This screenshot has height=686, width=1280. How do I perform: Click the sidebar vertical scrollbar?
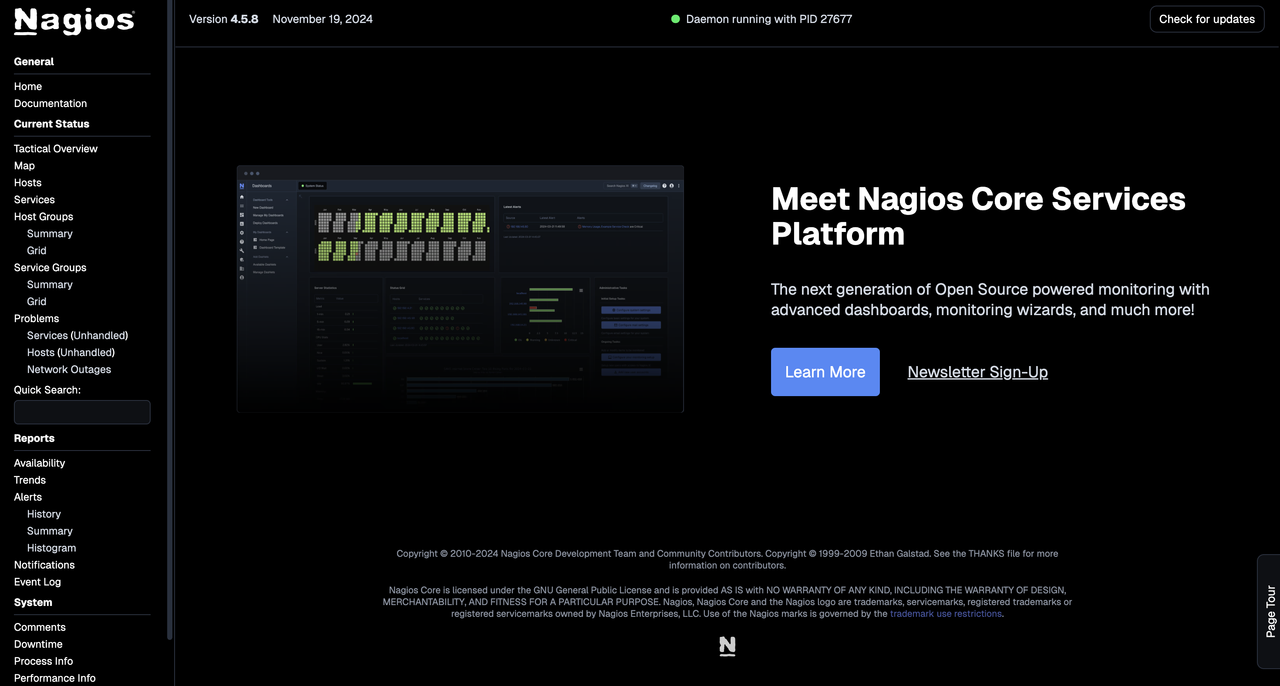(x=170, y=320)
